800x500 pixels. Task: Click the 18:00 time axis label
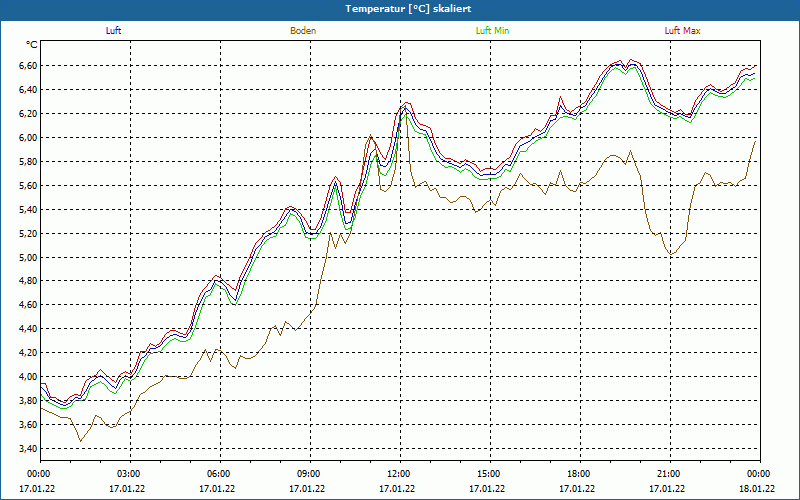pyautogui.click(x=580, y=474)
